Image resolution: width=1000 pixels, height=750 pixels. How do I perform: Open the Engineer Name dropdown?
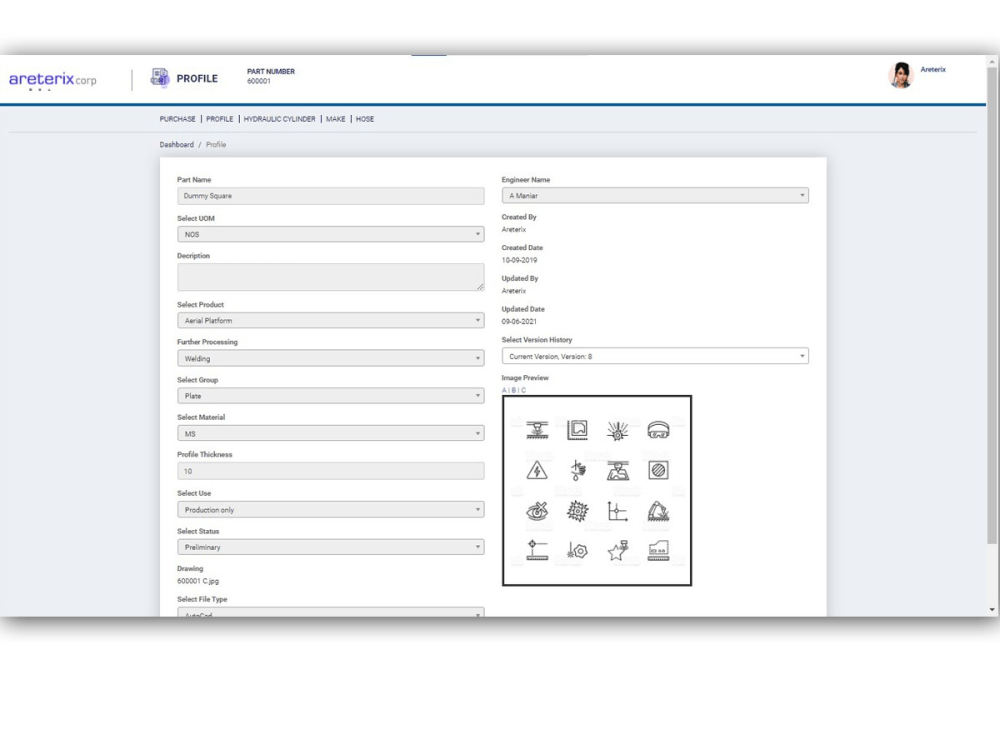point(655,195)
